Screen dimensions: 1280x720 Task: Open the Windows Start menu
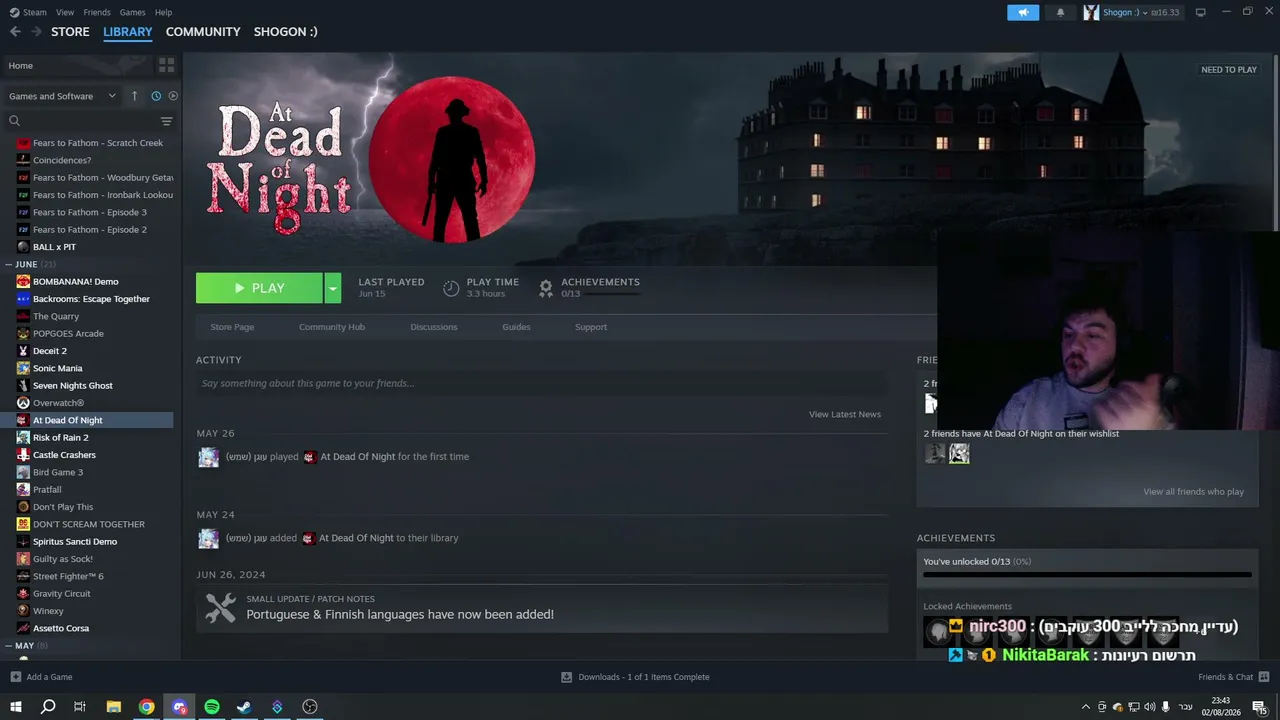point(16,707)
